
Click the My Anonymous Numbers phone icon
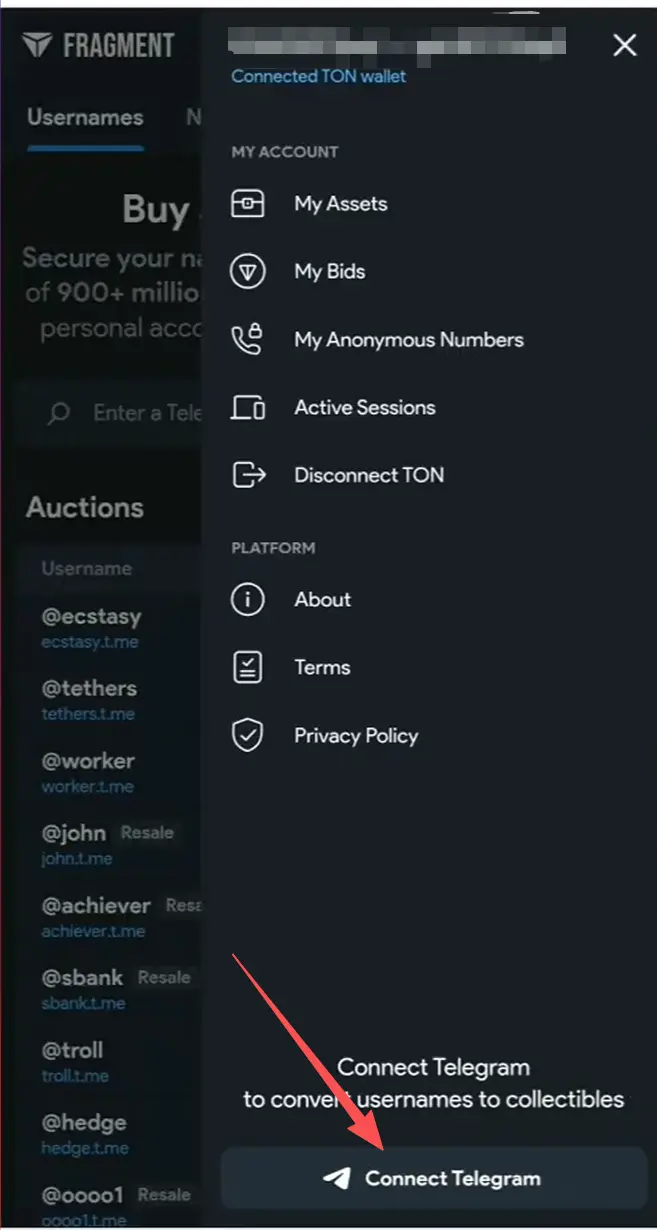pos(247,340)
